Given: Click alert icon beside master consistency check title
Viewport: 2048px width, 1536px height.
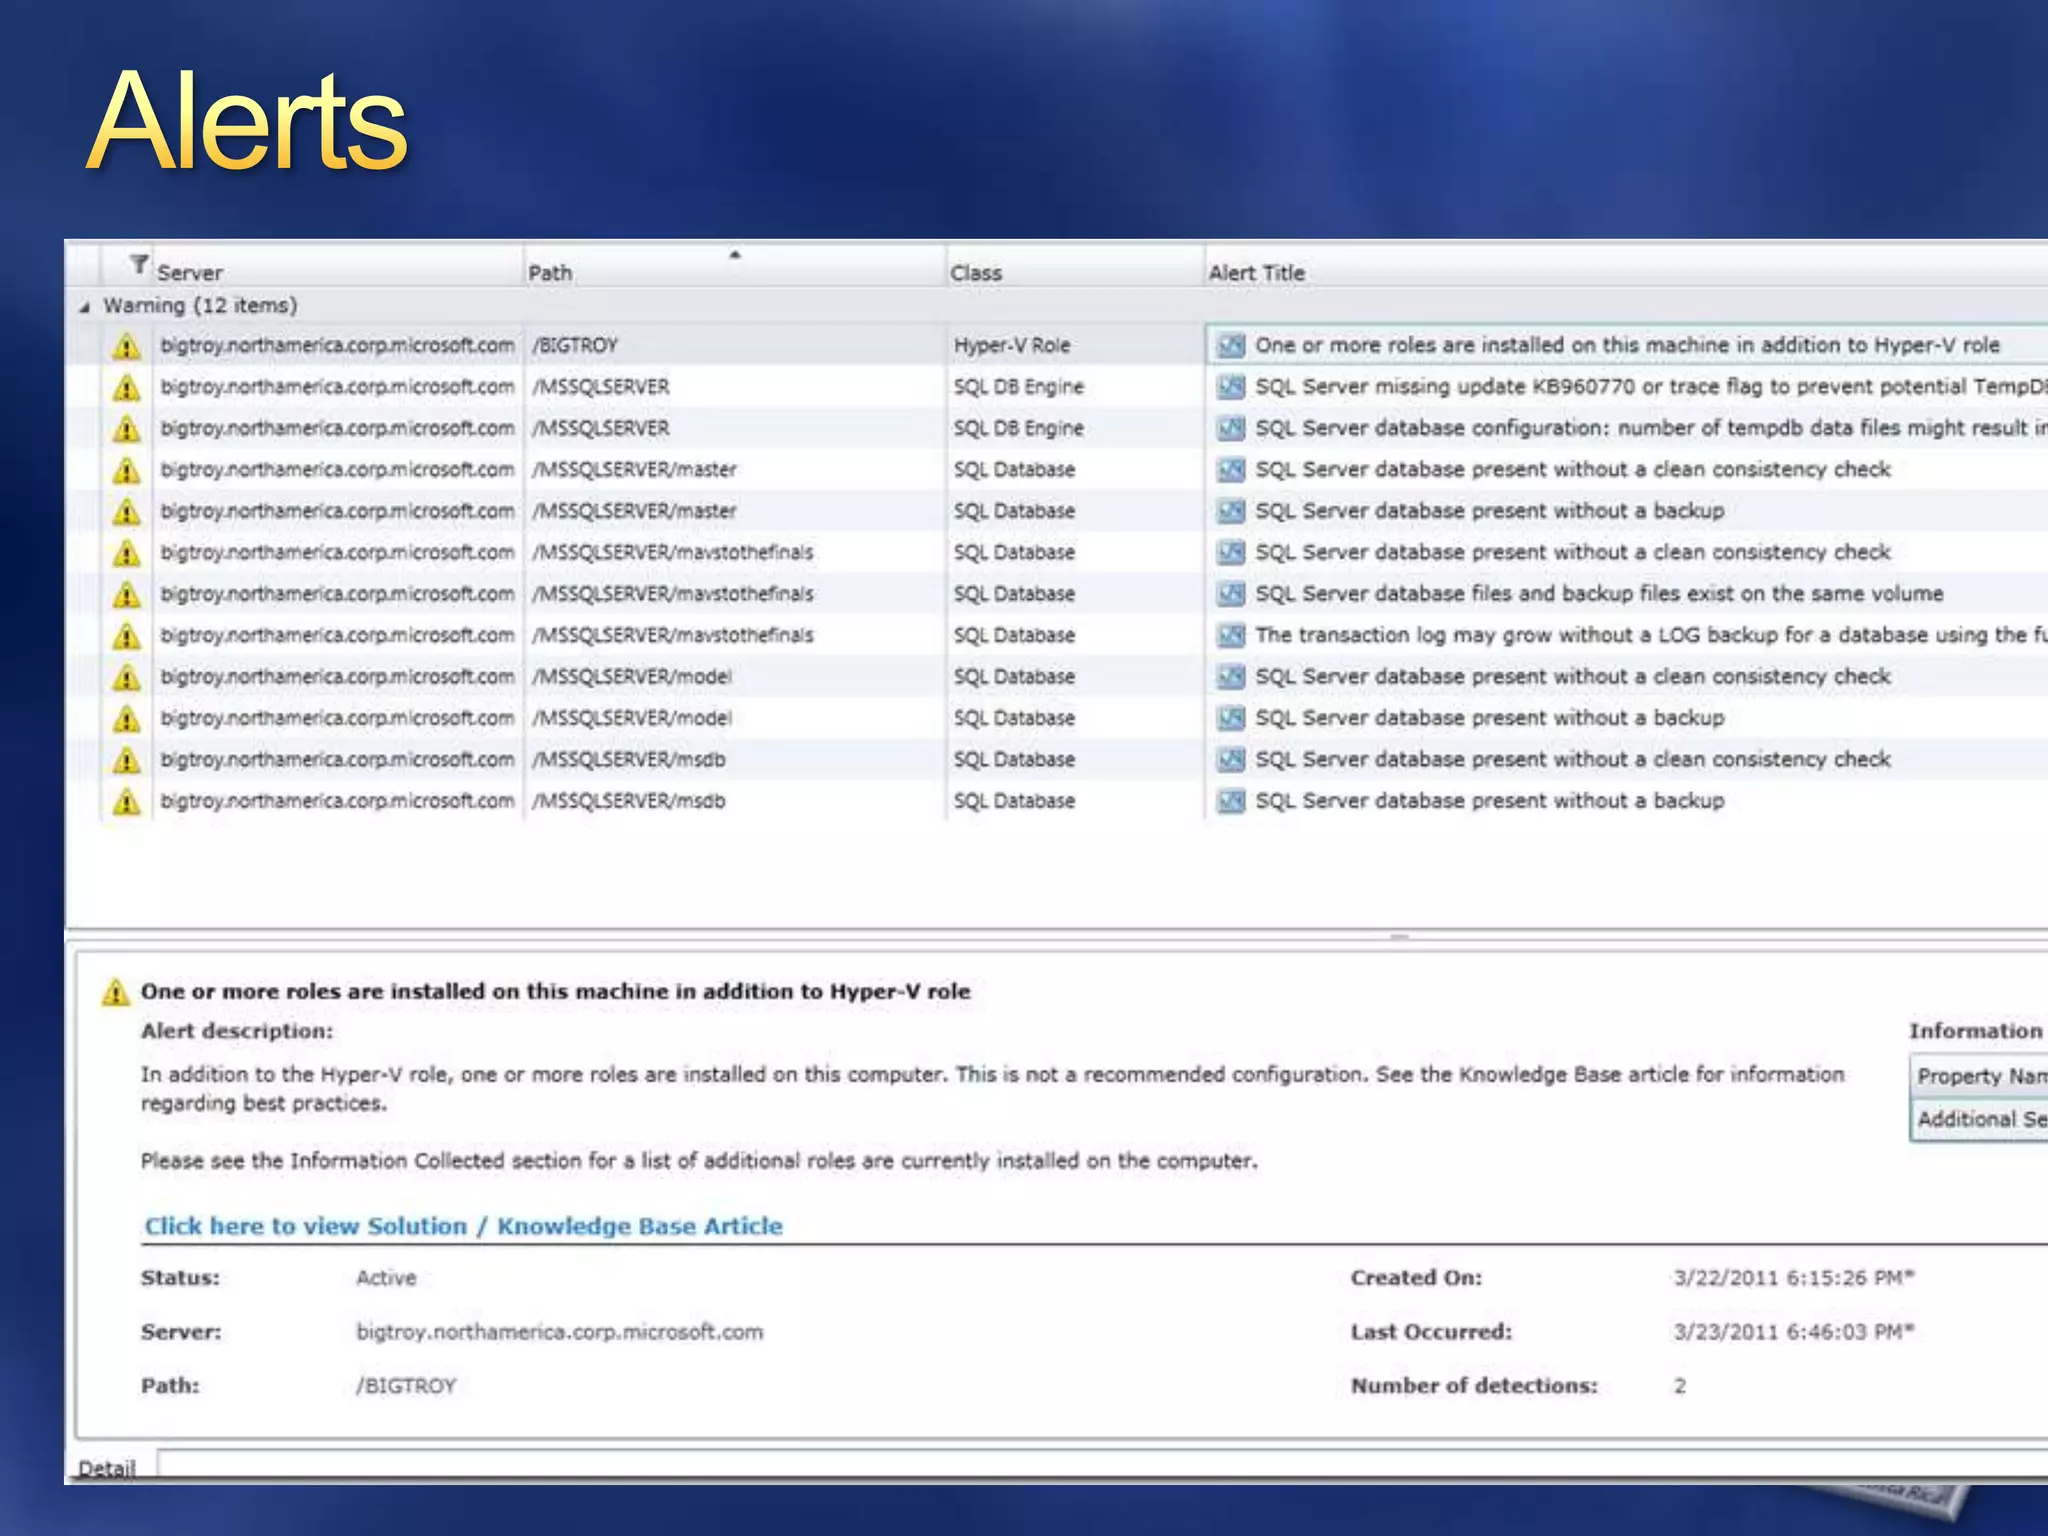Looking at the screenshot, I should (x=1231, y=470).
